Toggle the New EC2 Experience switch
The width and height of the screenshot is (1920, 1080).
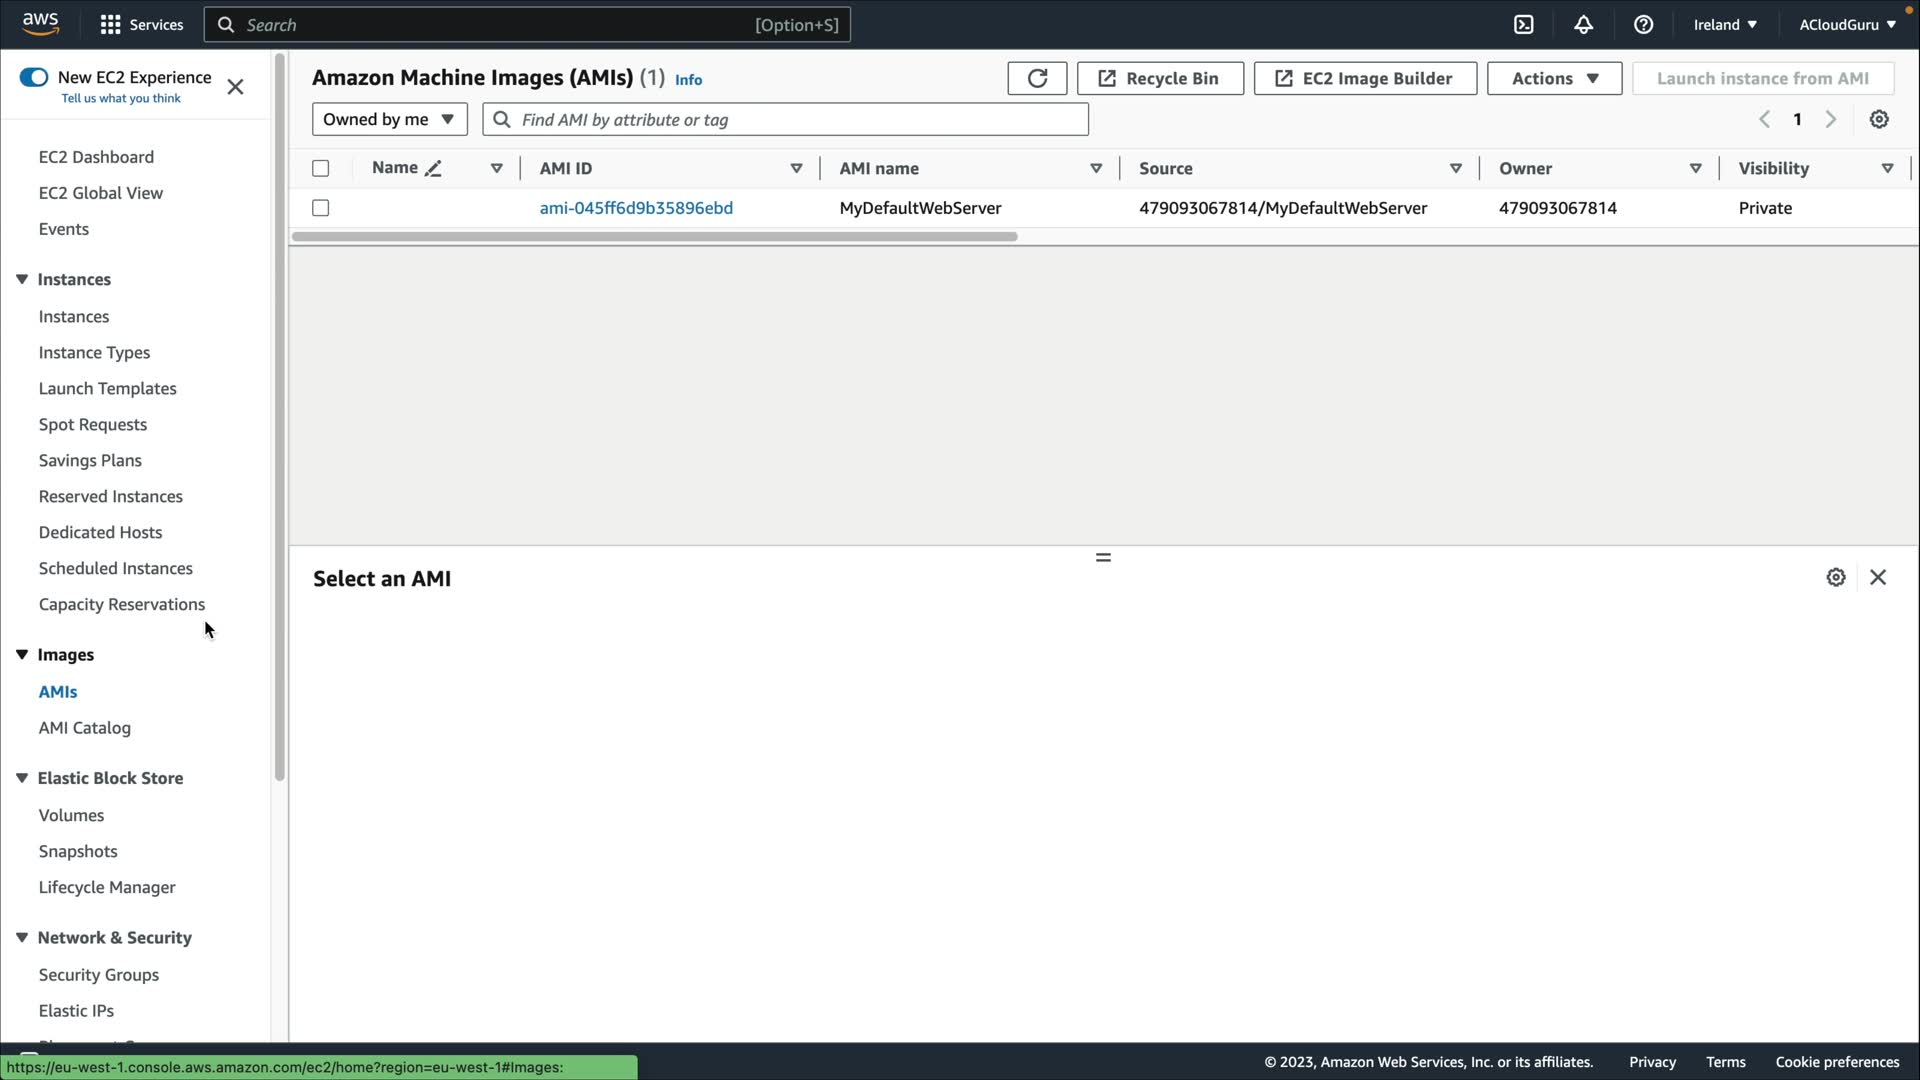click(x=34, y=77)
